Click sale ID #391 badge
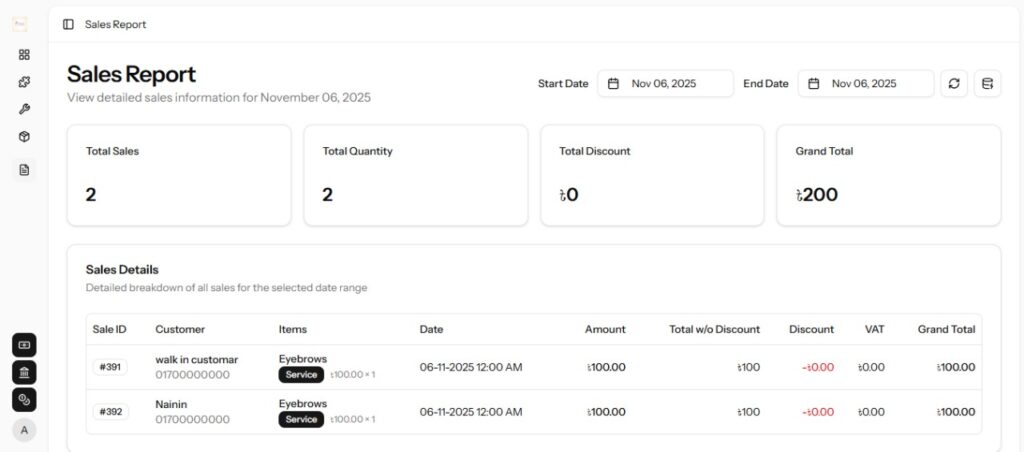This screenshot has width=1024, height=452. tap(110, 367)
